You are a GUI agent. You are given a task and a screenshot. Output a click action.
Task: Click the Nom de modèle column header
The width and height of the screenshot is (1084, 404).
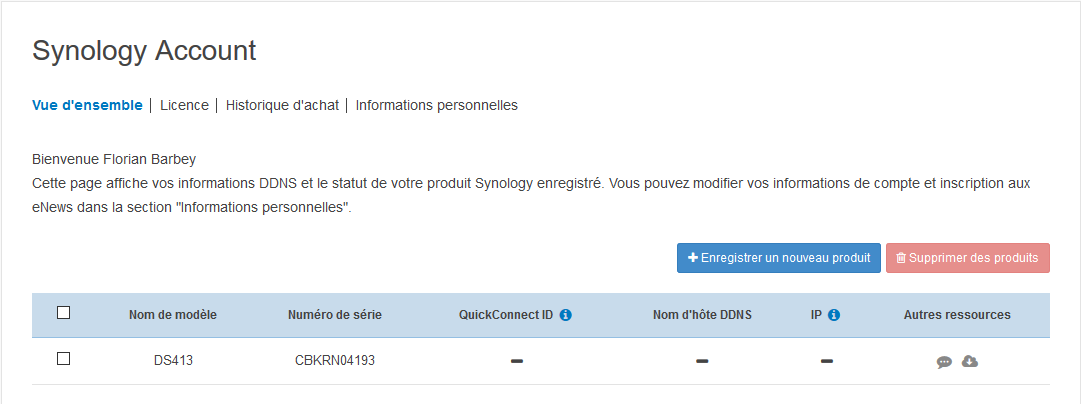[x=173, y=315]
